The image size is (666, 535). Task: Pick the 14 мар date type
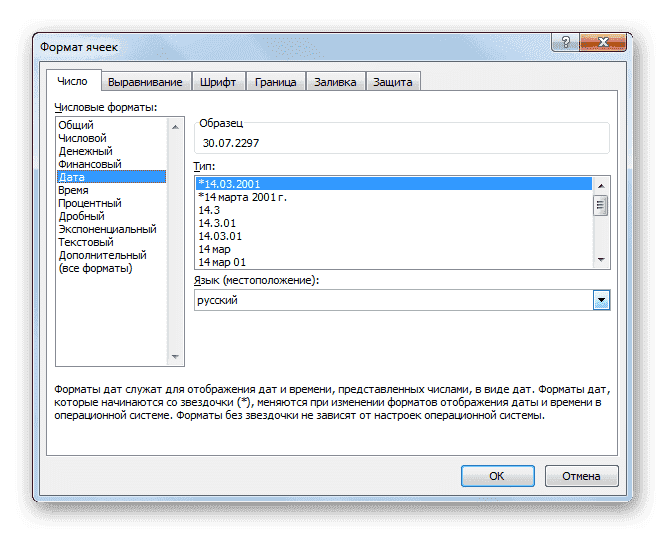394,249
